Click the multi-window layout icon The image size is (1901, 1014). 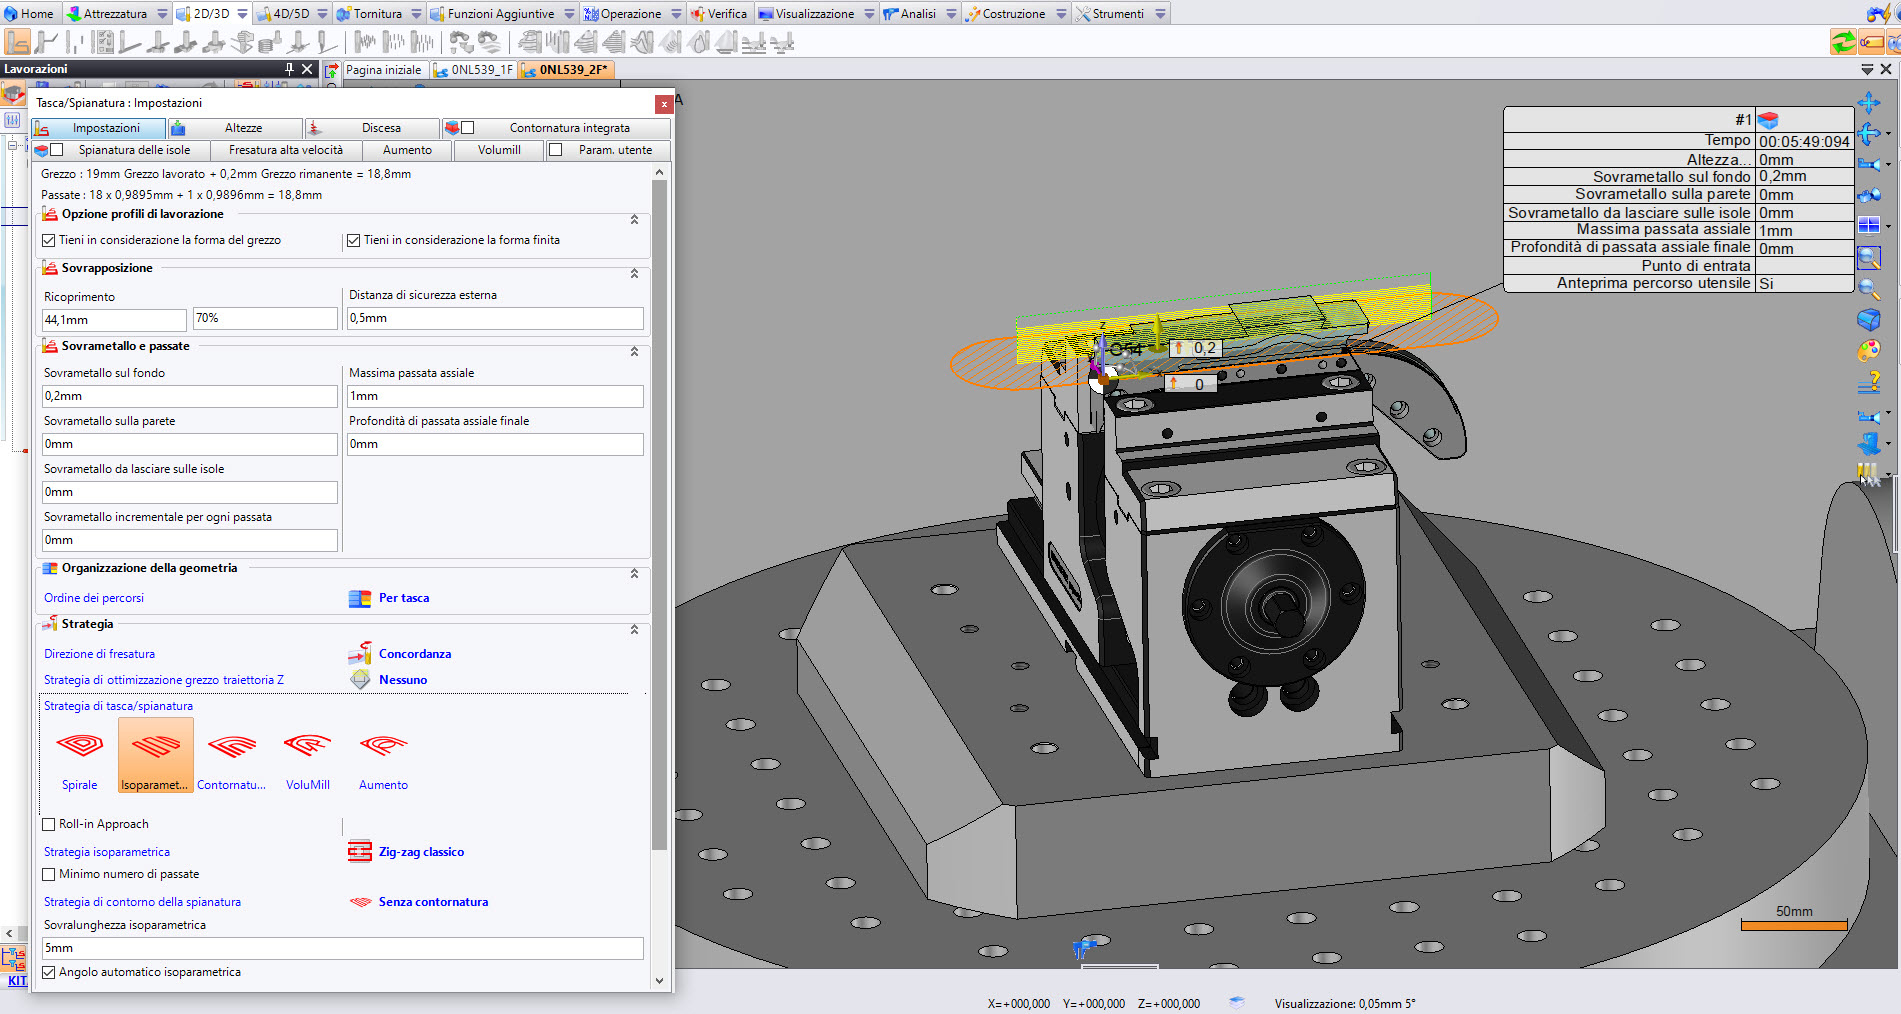[x=1868, y=225]
